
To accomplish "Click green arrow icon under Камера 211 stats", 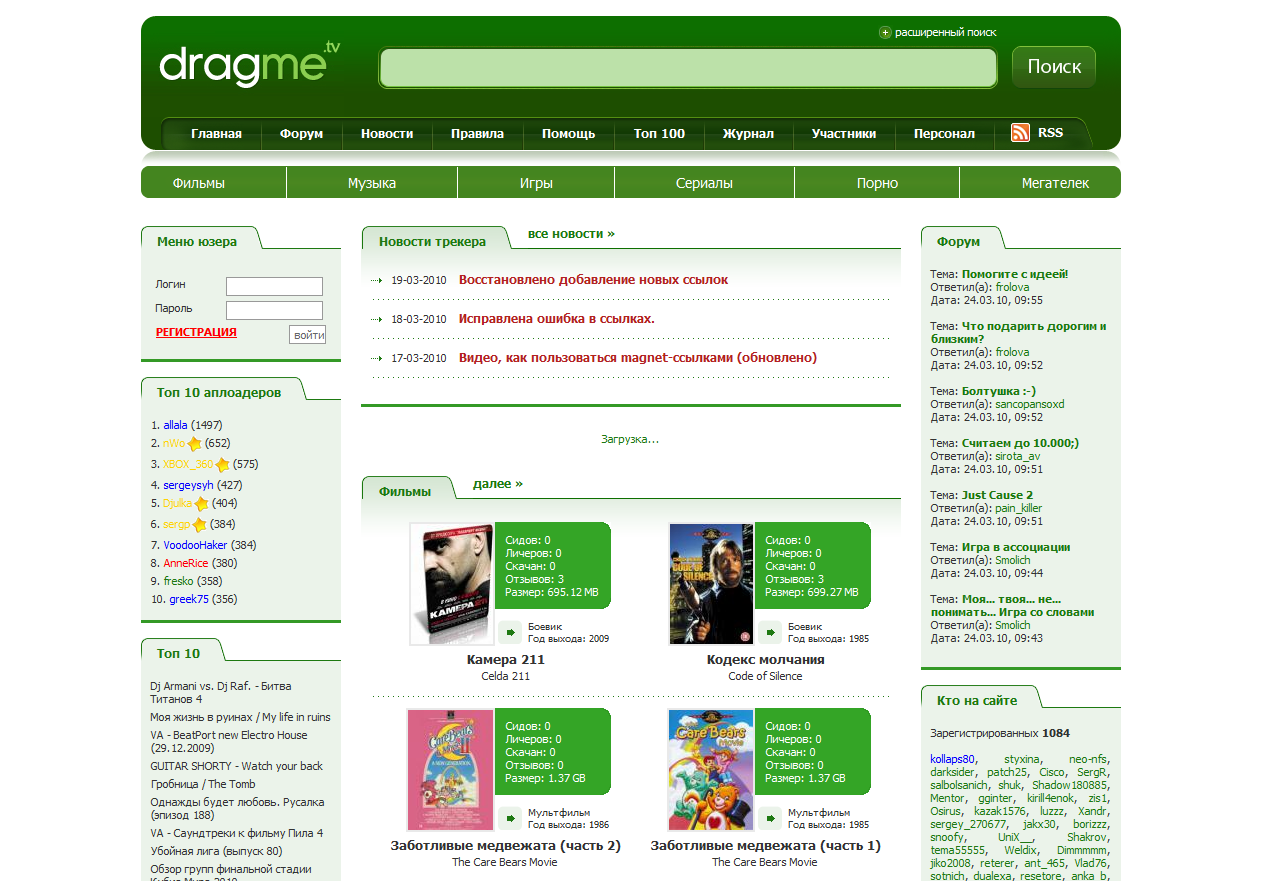I will 510,632.
